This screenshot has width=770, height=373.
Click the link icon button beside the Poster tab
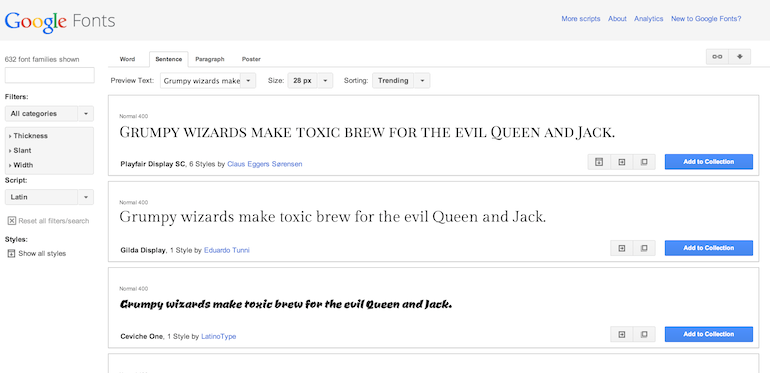click(x=717, y=57)
